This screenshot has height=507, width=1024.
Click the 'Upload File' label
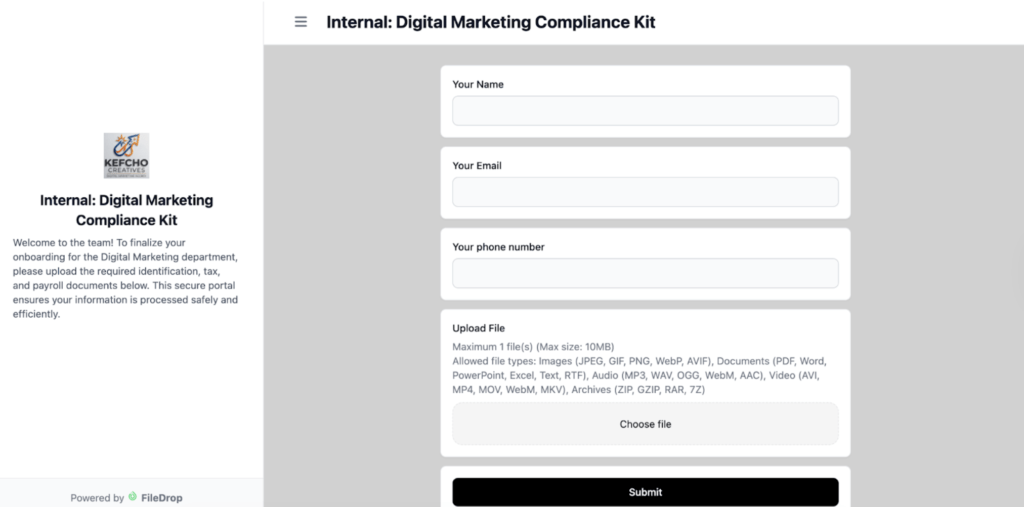pos(479,328)
